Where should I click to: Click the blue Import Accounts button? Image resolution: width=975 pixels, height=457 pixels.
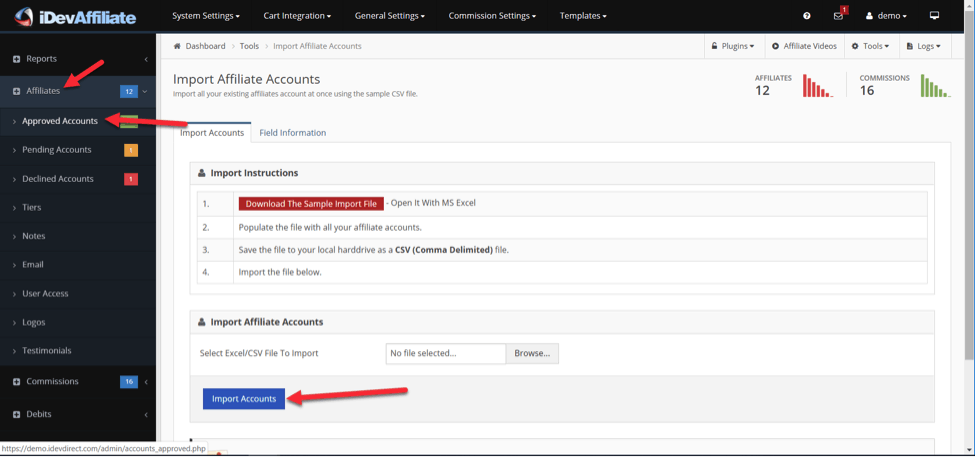pos(244,399)
